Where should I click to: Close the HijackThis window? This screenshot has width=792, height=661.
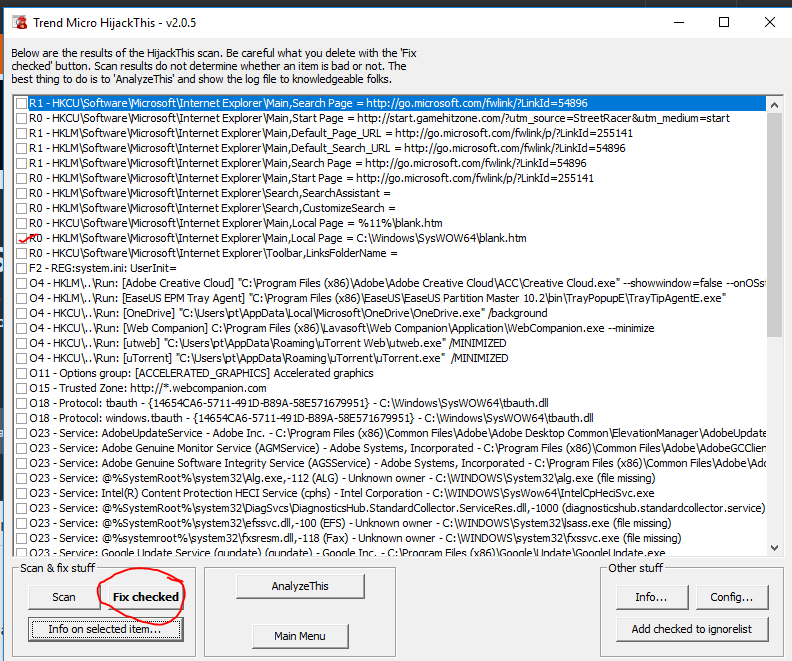point(770,22)
